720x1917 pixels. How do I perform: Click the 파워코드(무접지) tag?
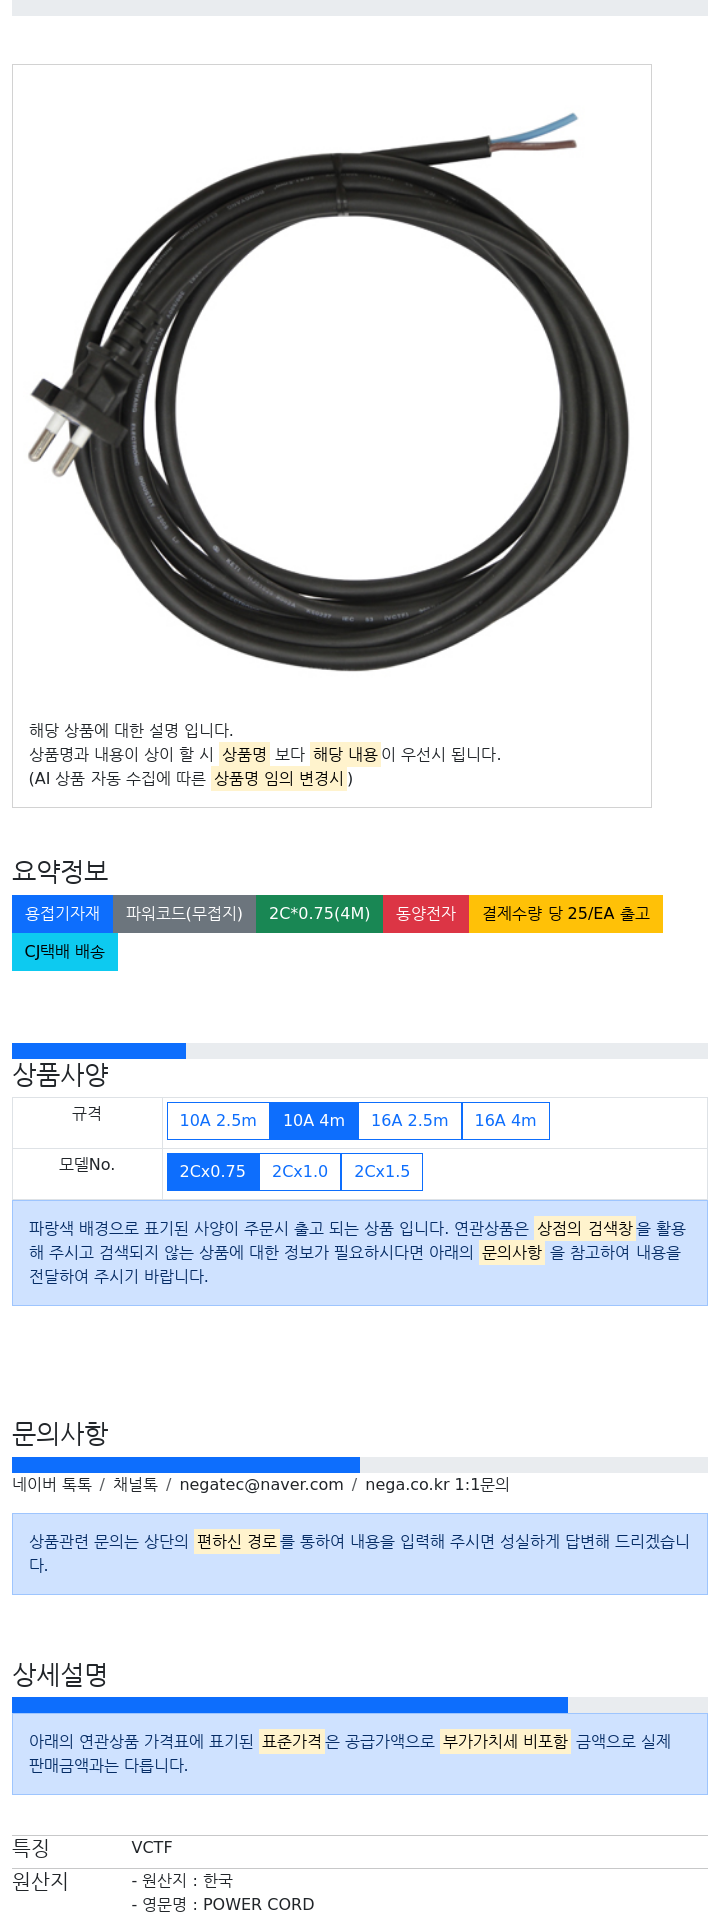coord(184,914)
